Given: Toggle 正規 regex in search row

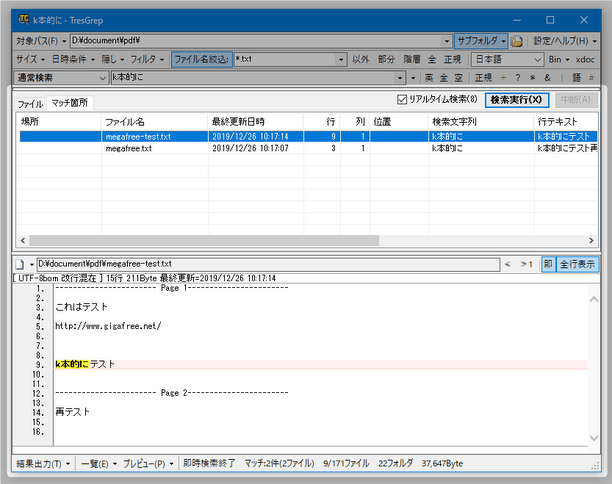Looking at the screenshot, I should [483, 78].
